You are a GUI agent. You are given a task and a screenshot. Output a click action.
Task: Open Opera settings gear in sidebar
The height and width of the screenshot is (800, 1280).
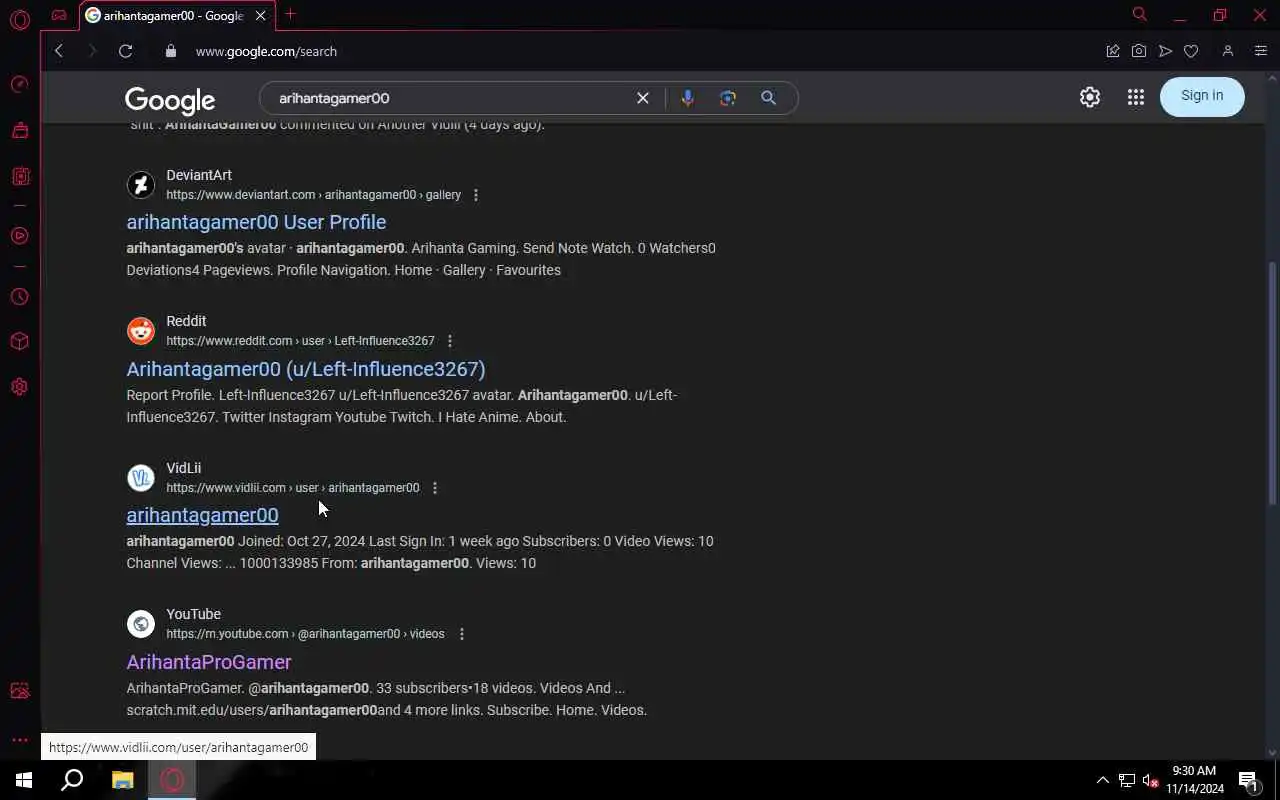19,387
